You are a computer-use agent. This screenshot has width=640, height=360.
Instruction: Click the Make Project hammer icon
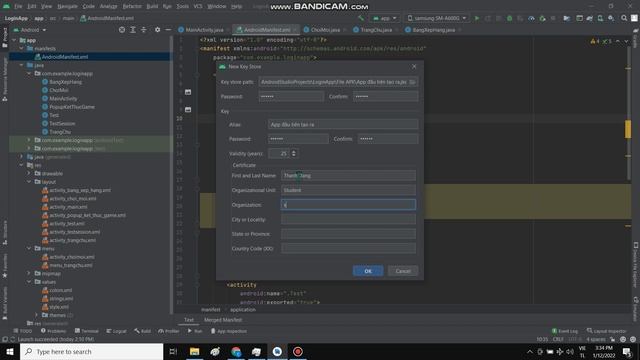[x=361, y=18]
